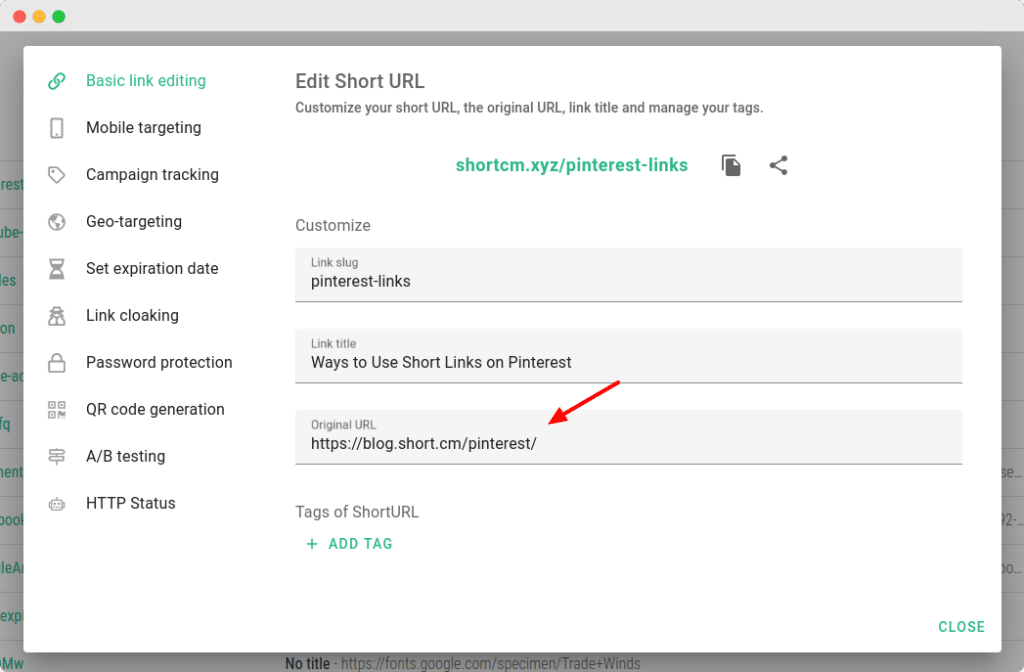Image resolution: width=1024 pixels, height=672 pixels.
Task: Click the Campaign tracking tag icon
Action: pyautogui.click(x=55, y=174)
